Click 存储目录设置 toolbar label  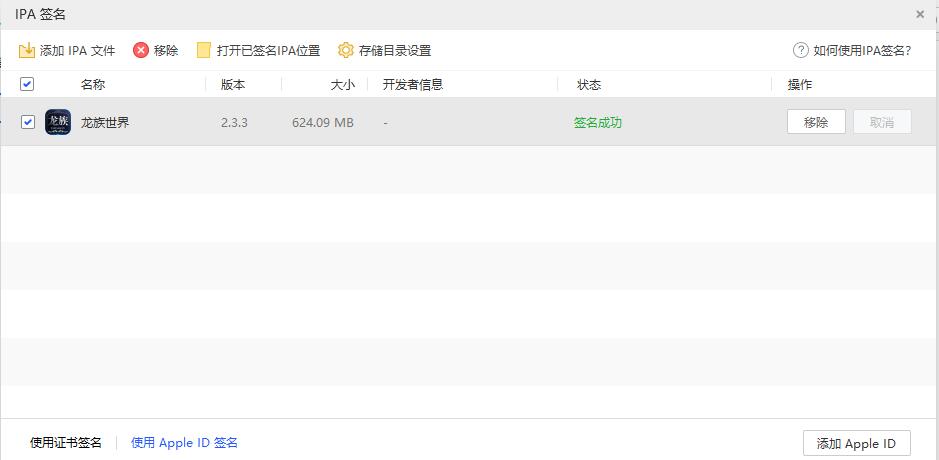(x=395, y=51)
